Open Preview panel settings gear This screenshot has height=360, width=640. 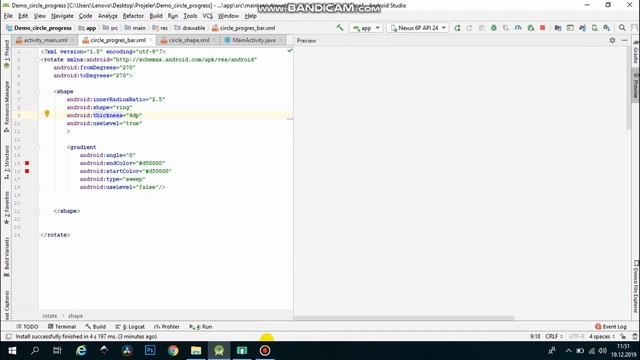click(x=612, y=40)
